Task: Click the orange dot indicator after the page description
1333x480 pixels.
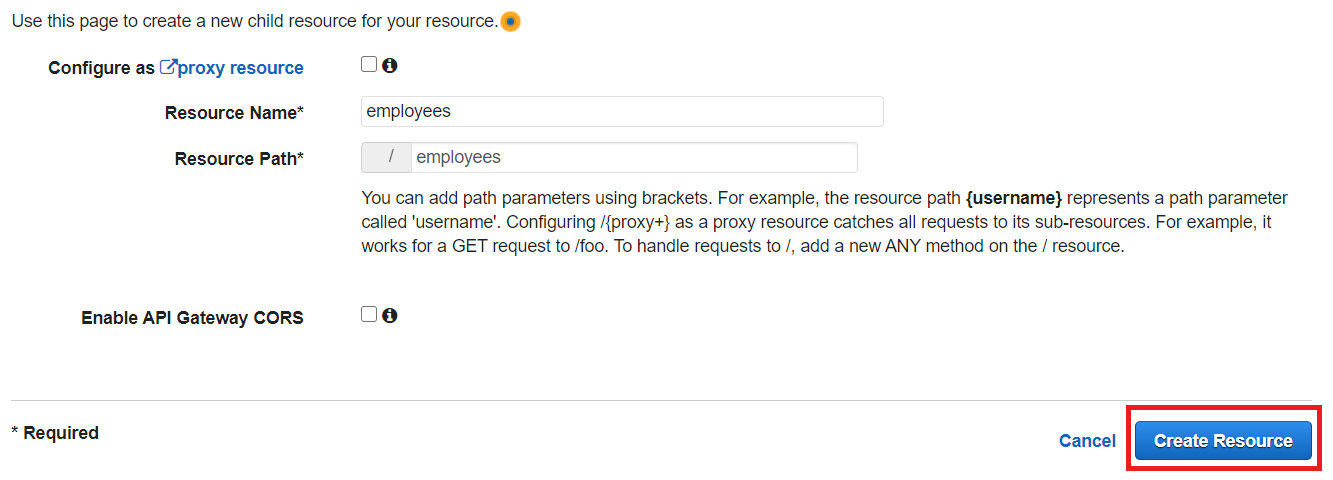Action: [x=510, y=21]
